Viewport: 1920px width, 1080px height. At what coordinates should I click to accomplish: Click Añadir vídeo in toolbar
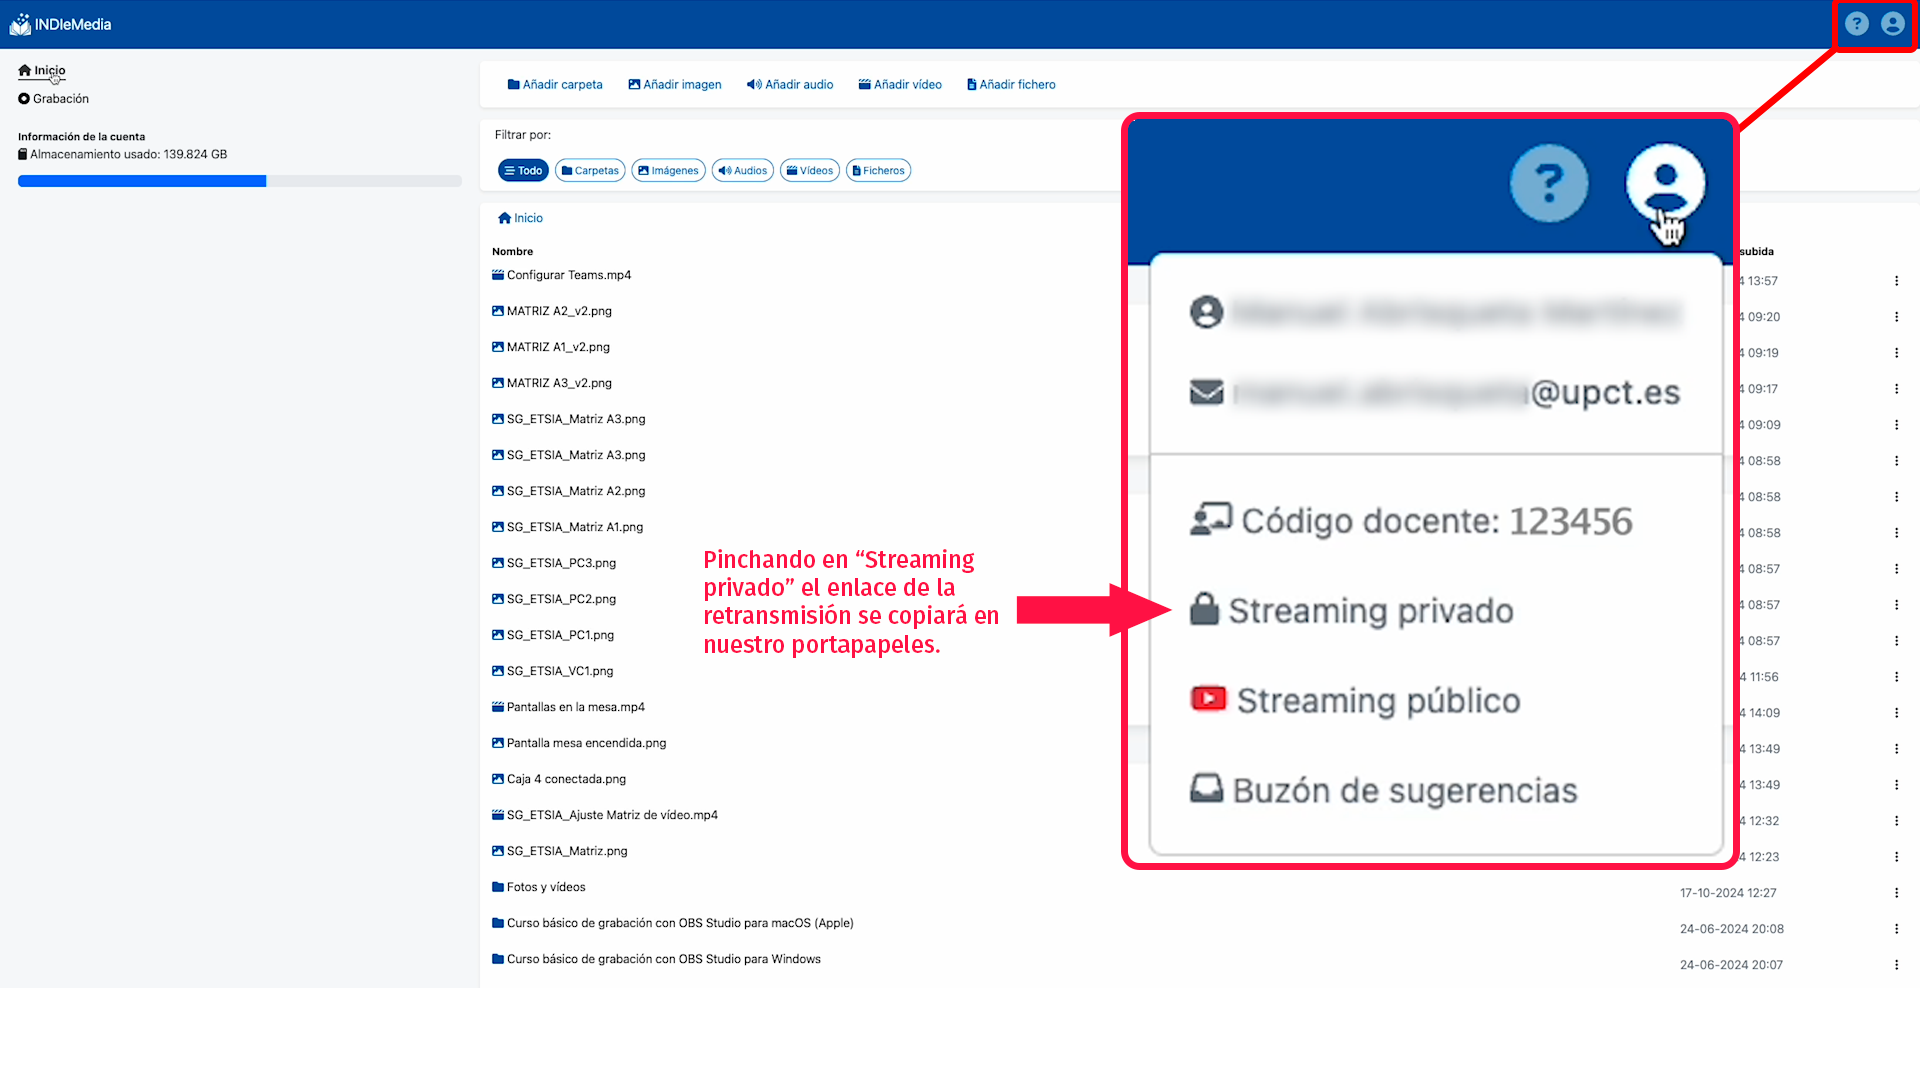tap(900, 85)
